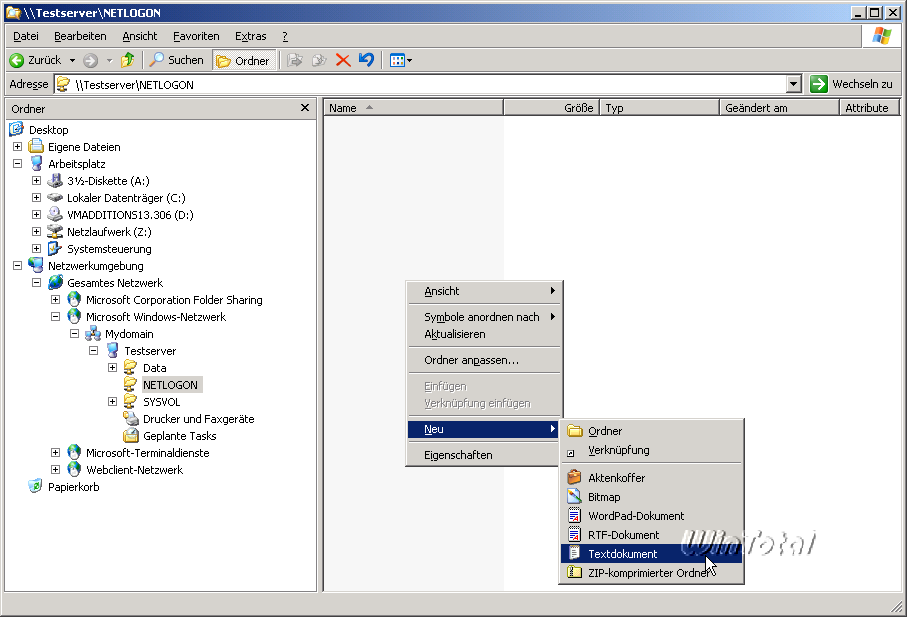The width and height of the screenshot is (907, 617).
Task: Open the Ansicht menu in menu bar
Action: (139, 36)
